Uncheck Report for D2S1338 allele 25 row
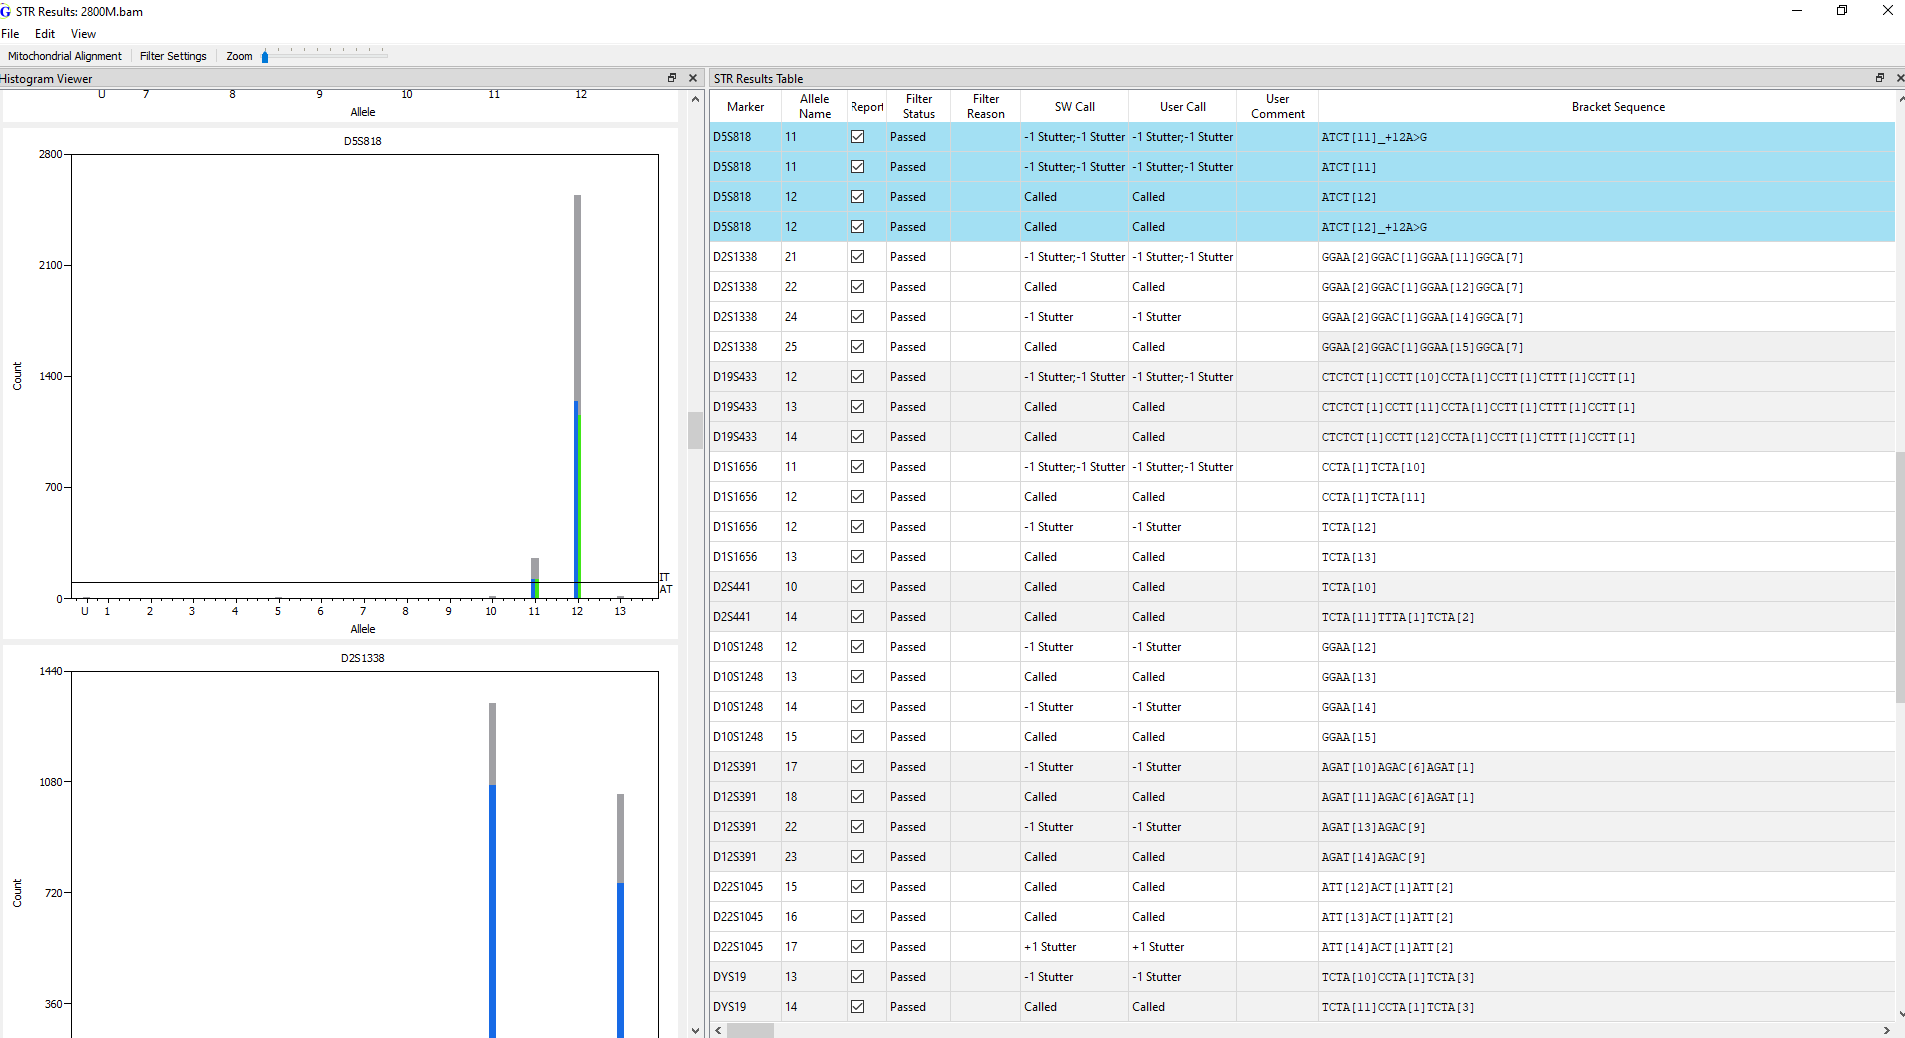The width and height of the screenshot is (1905, 1038). click(x=858, y=347)
